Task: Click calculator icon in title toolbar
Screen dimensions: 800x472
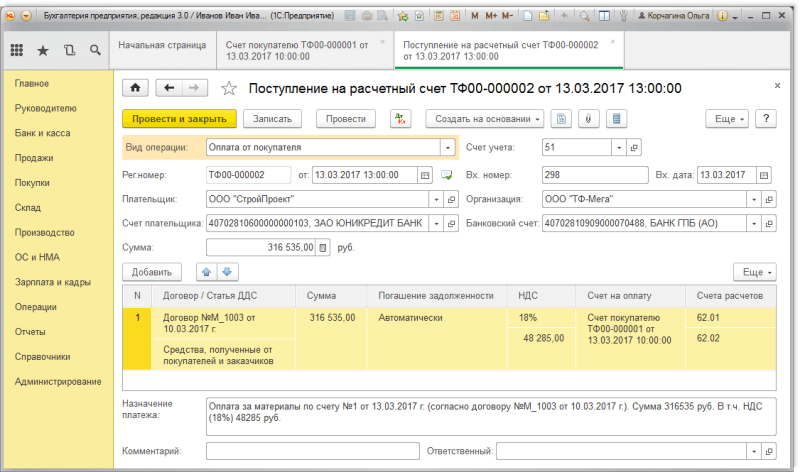Action: (x=438, y=16)
